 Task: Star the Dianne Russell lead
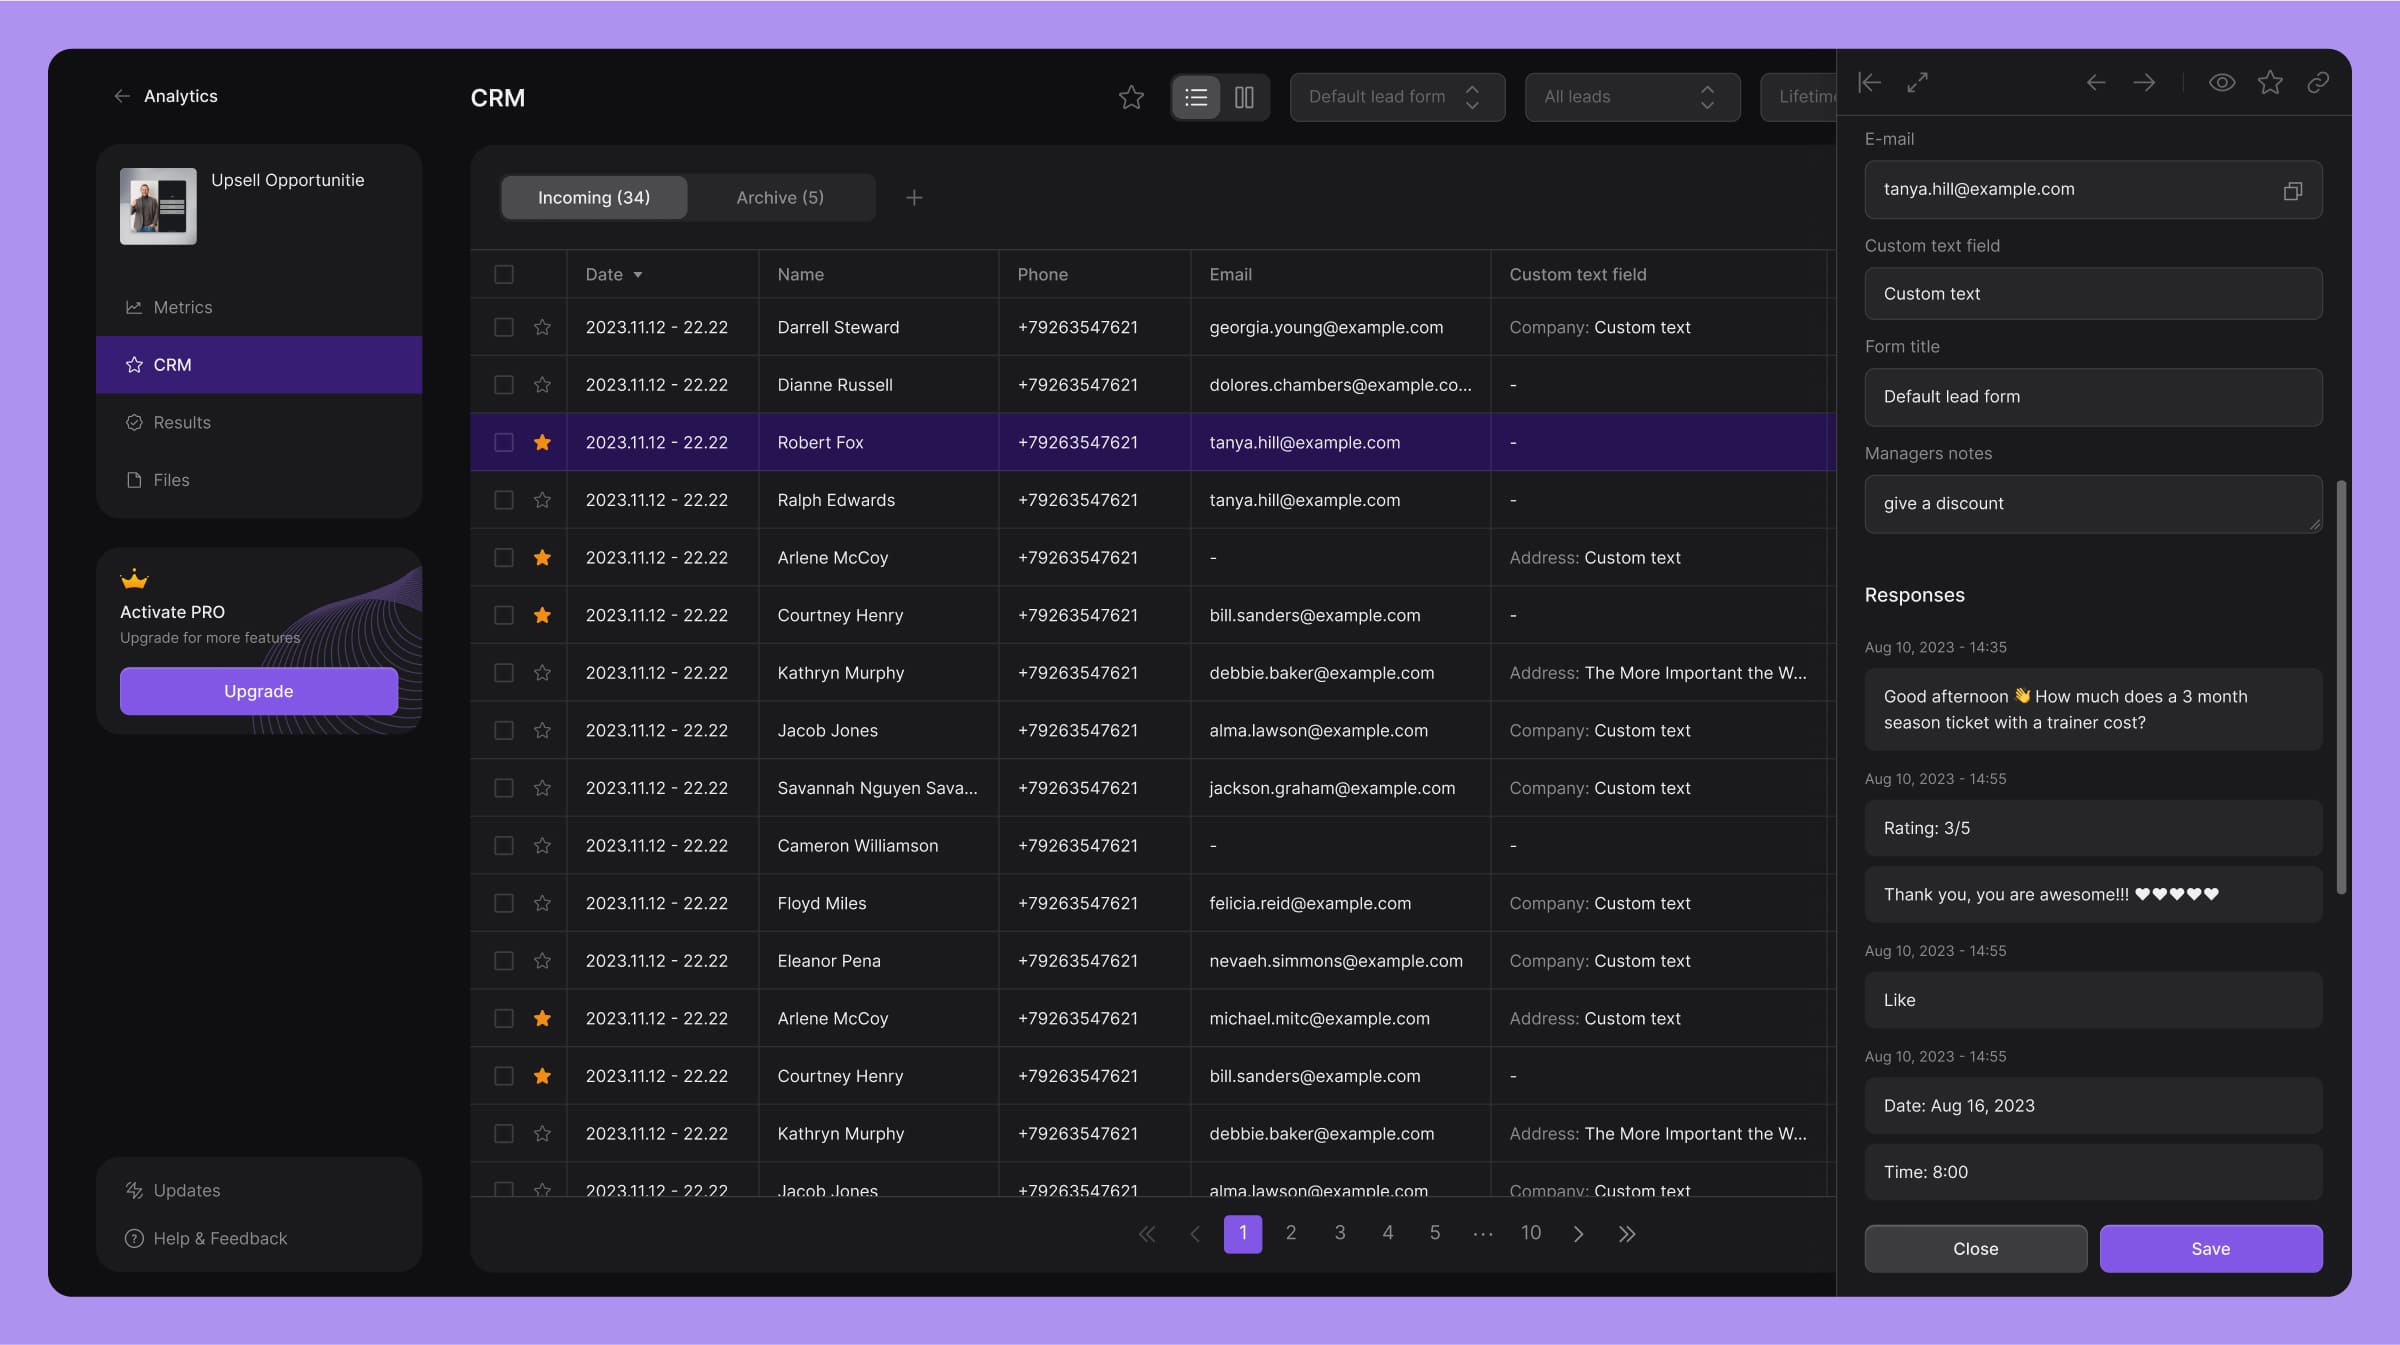tap(542, 385)
